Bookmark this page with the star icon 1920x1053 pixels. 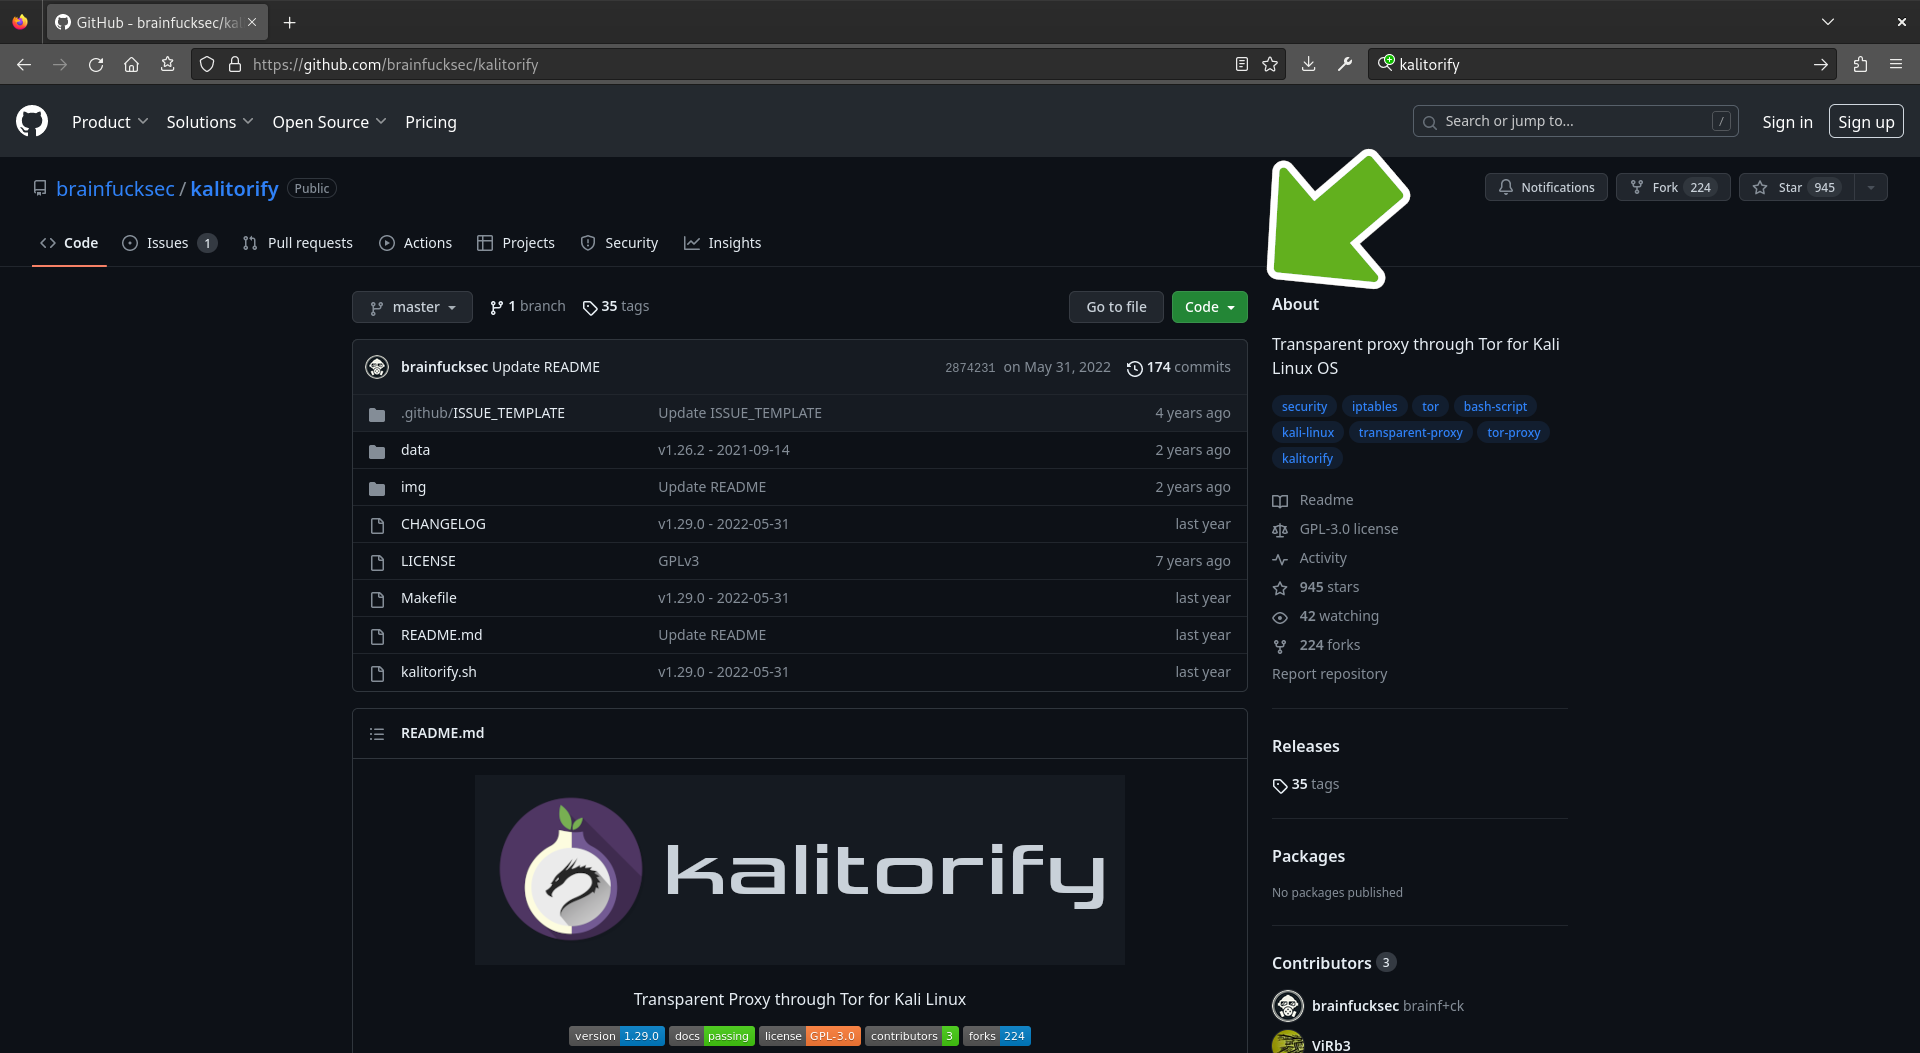point(1270,64)
